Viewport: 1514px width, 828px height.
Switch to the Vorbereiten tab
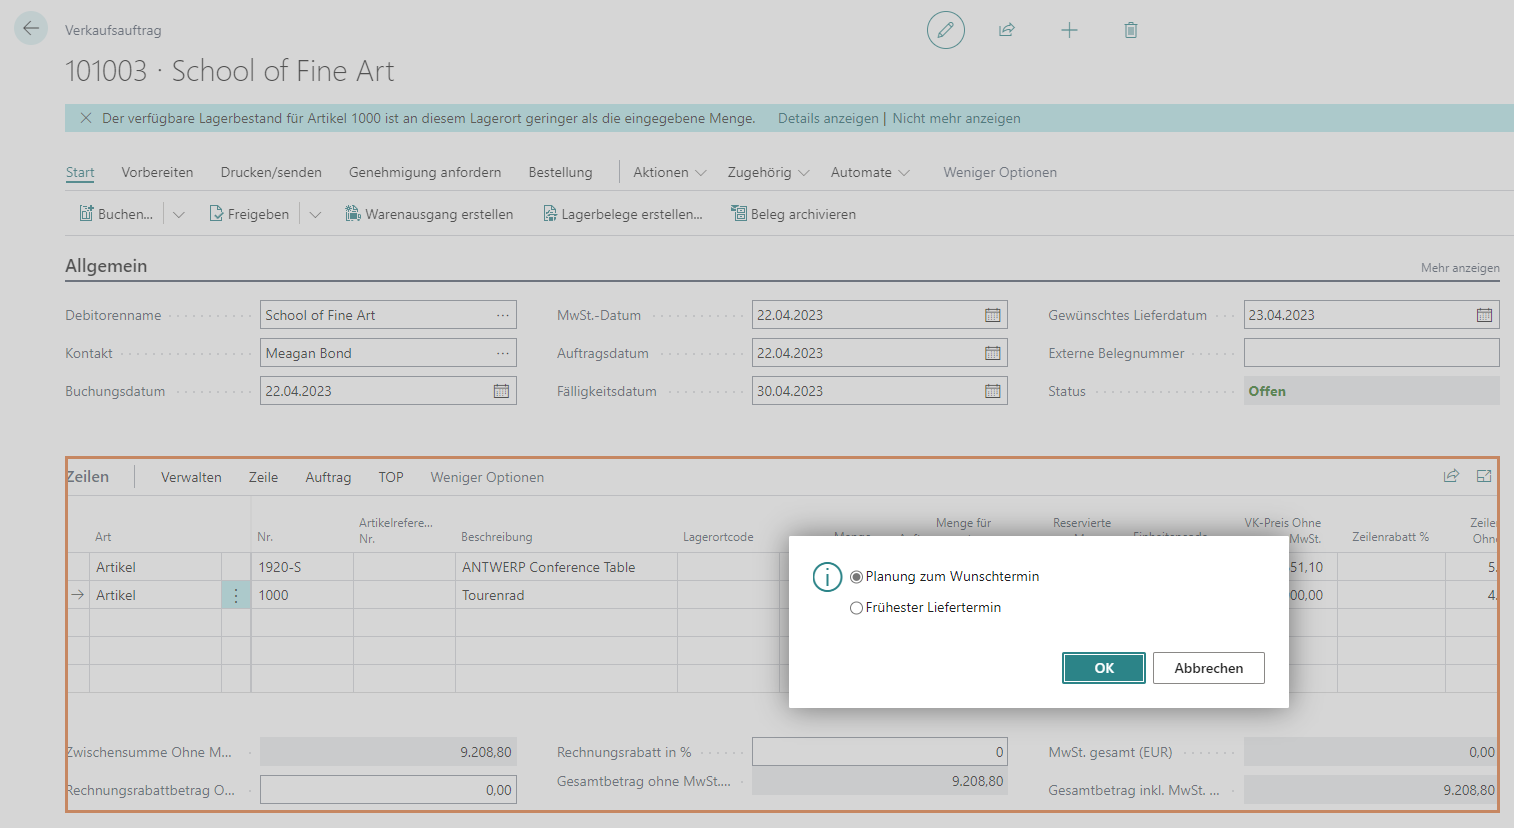click(x=157, y=172)
